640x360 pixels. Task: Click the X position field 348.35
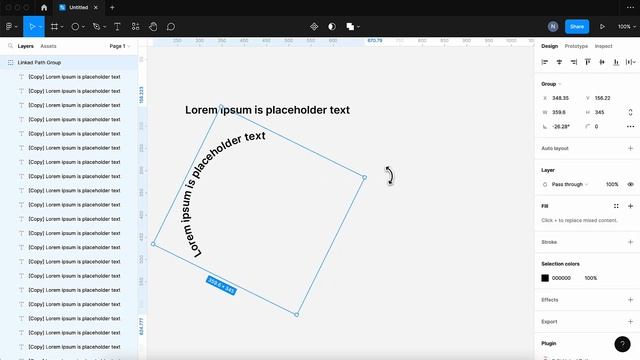coord(560,98)
